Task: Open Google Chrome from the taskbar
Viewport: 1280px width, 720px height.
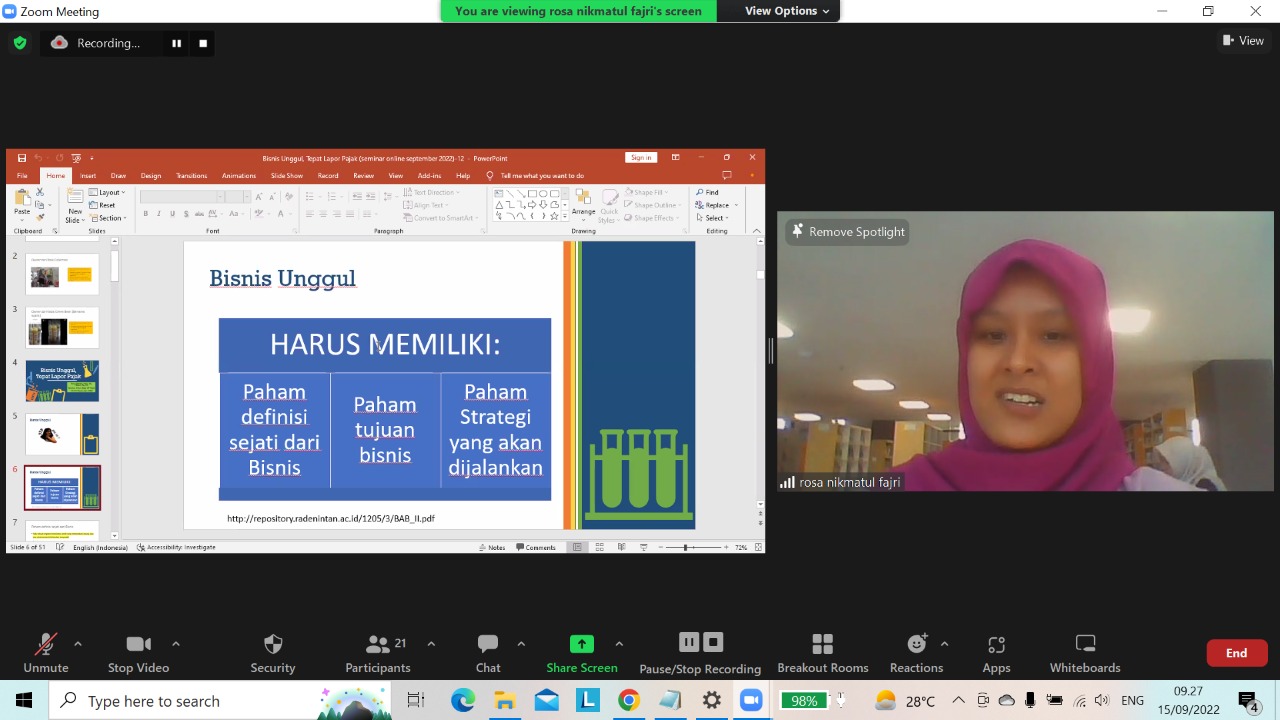Action: click(628, 701)
